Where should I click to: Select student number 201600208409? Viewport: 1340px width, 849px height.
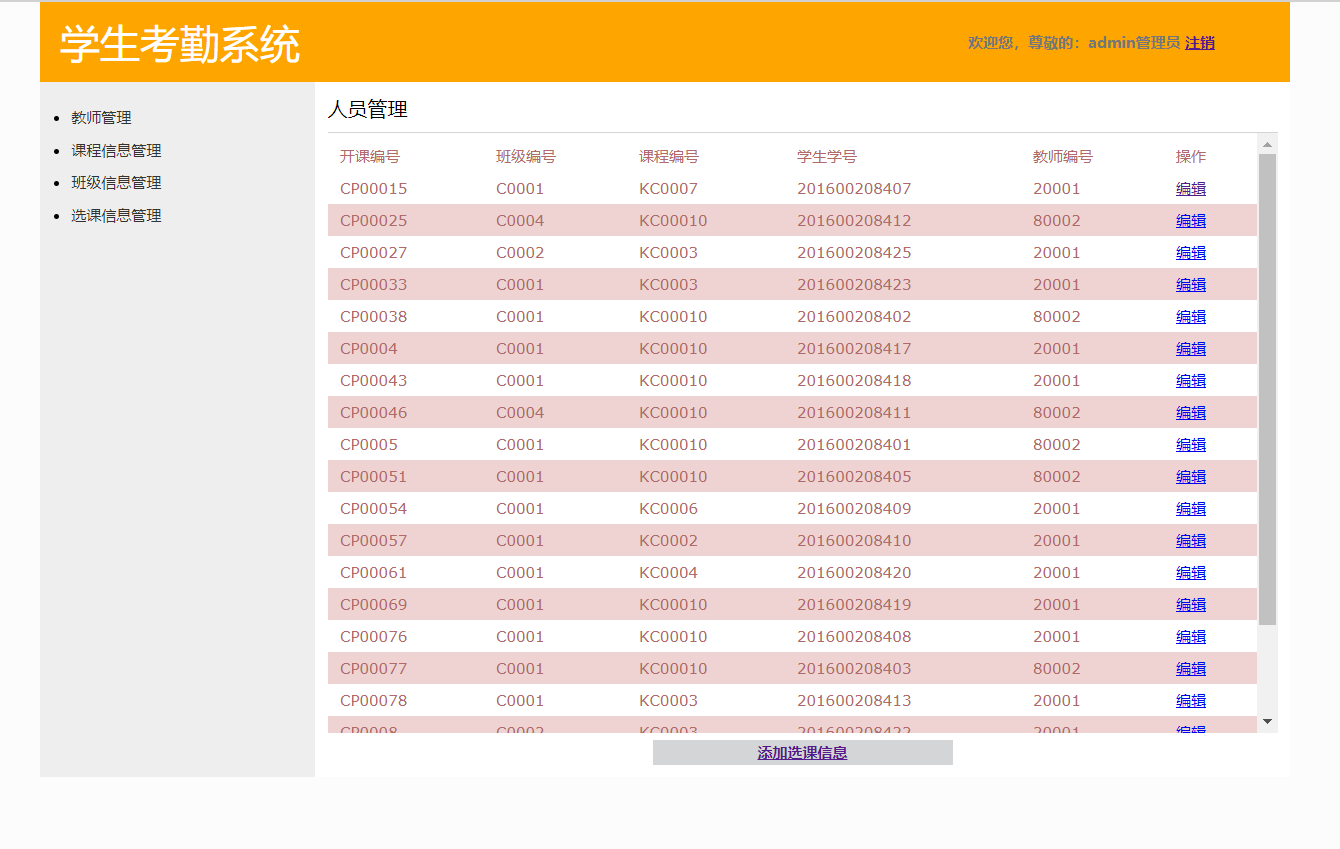point(854,509)
